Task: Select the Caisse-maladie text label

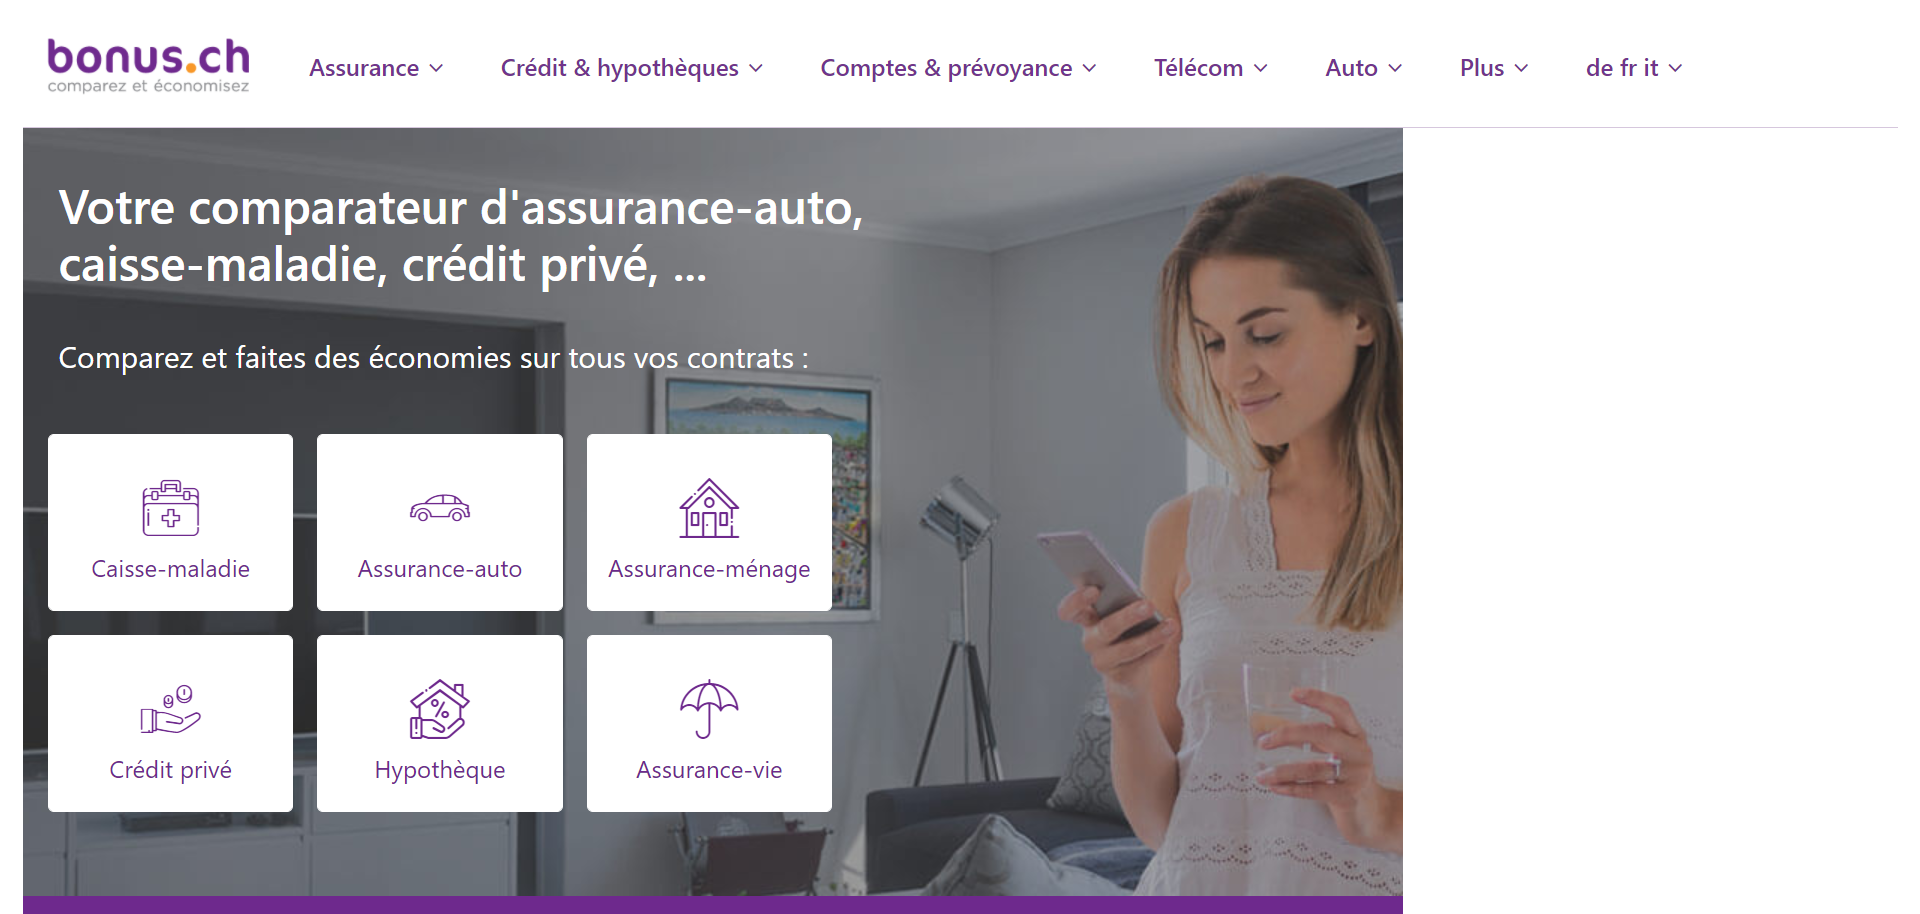Action: click(x=171, y=569)
